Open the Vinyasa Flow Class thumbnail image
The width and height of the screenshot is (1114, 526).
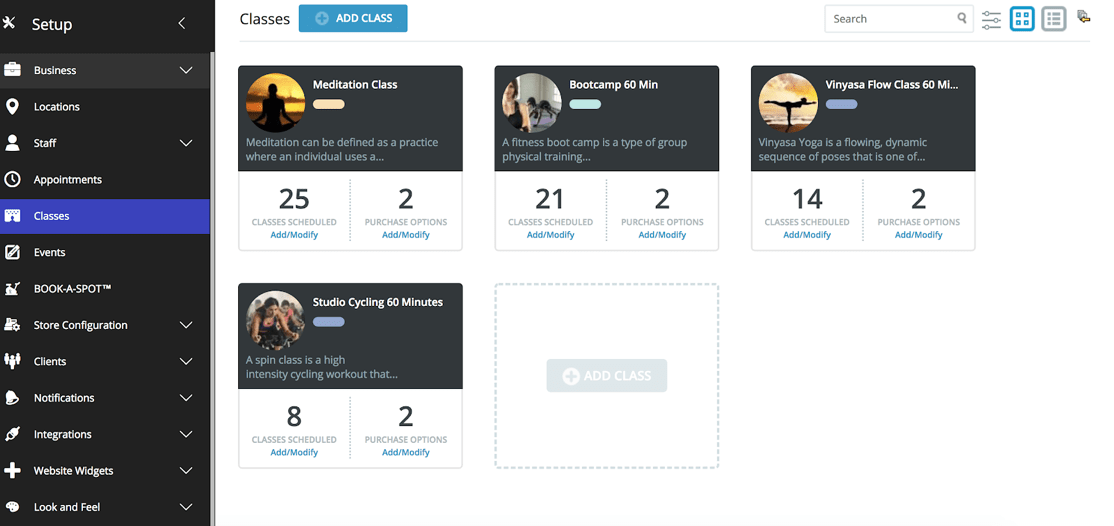click(789, 102)
